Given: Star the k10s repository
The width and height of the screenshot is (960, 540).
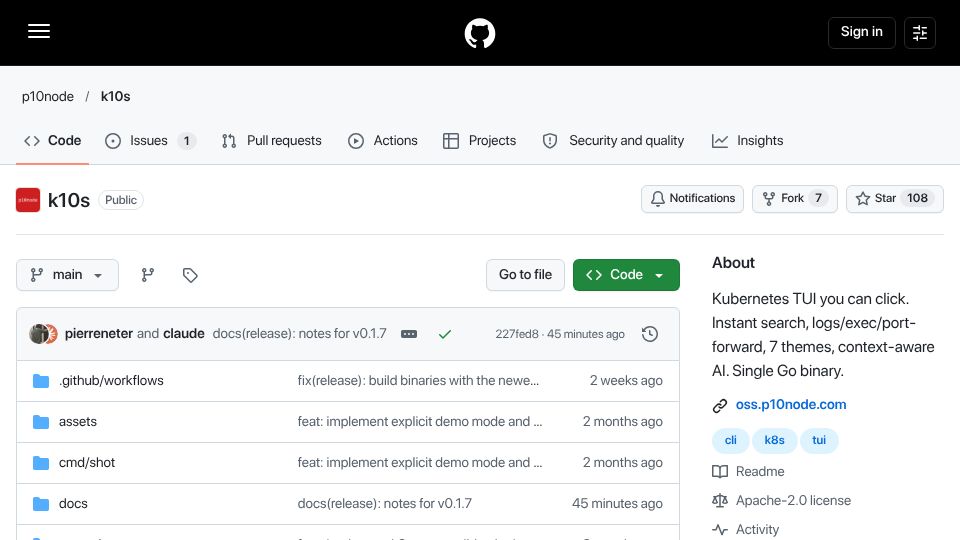Looking at the screenshot, I should [894, 198].
